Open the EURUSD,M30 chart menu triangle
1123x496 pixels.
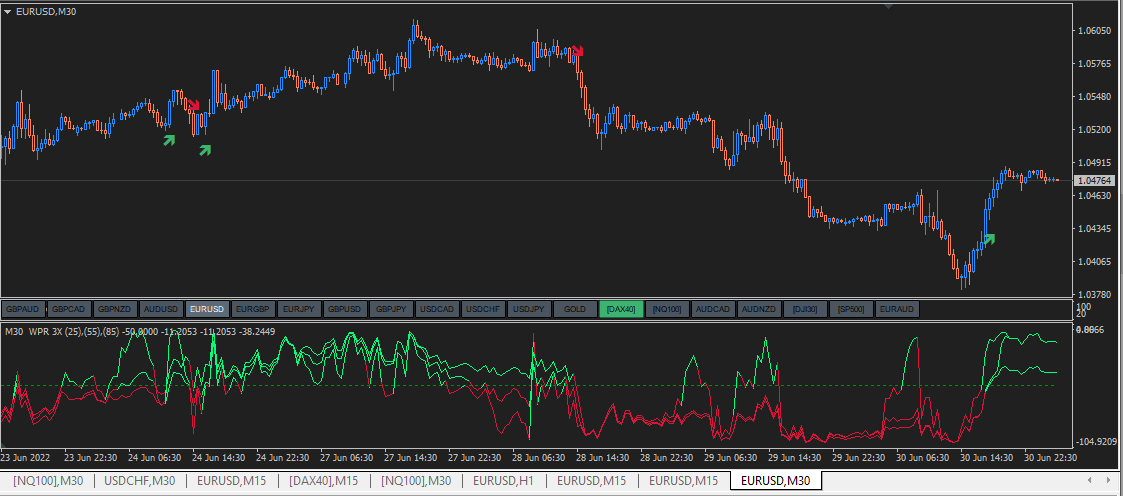click(7, 11)
